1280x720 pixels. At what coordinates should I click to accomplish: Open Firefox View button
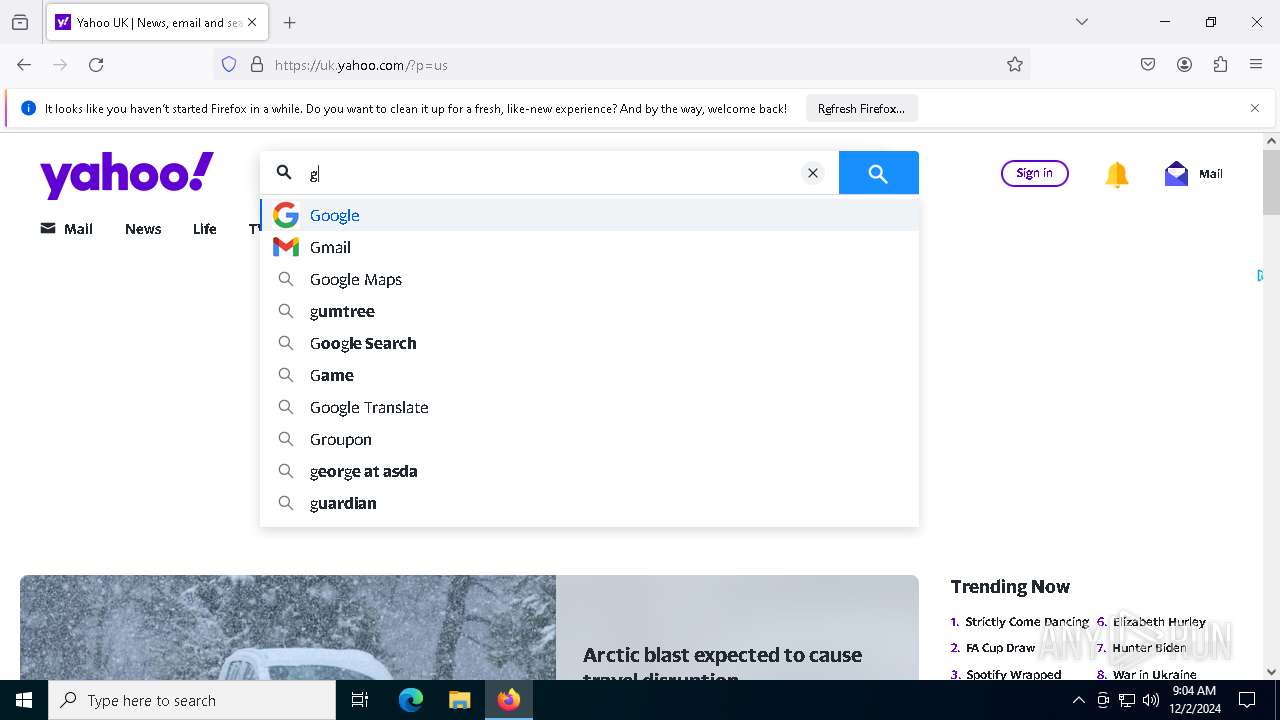coord(20,22)
